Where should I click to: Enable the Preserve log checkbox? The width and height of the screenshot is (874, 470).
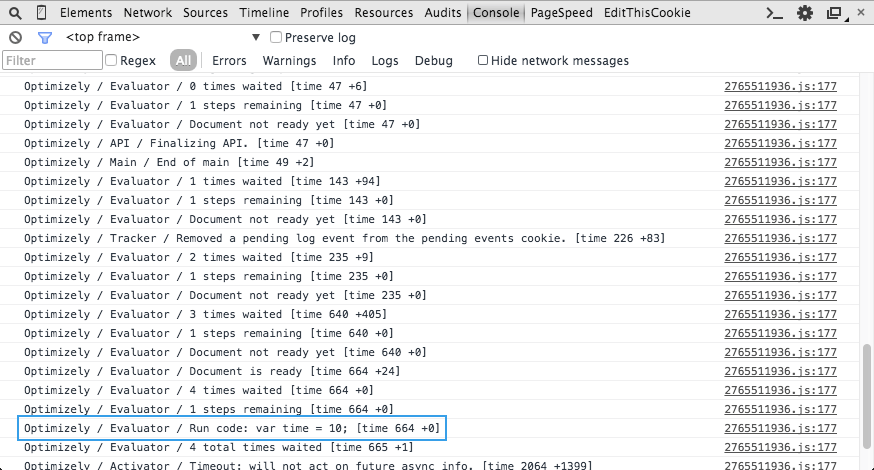point(276,38)
